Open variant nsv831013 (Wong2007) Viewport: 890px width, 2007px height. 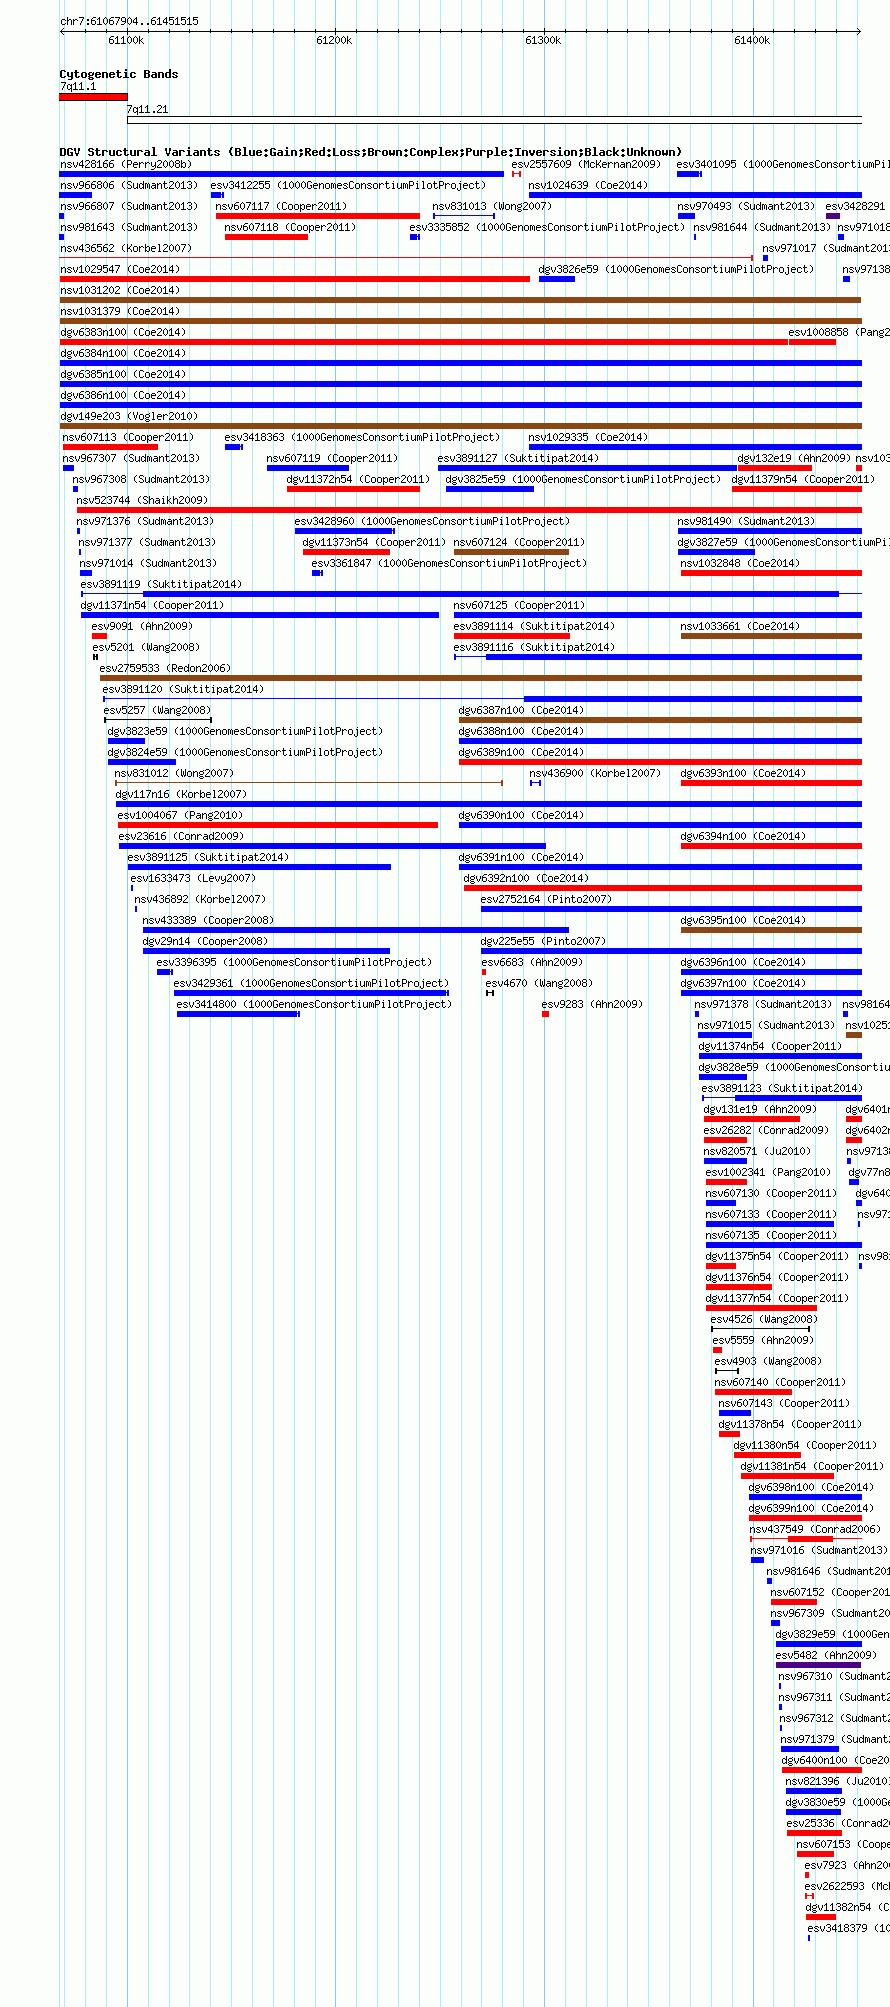491,206
